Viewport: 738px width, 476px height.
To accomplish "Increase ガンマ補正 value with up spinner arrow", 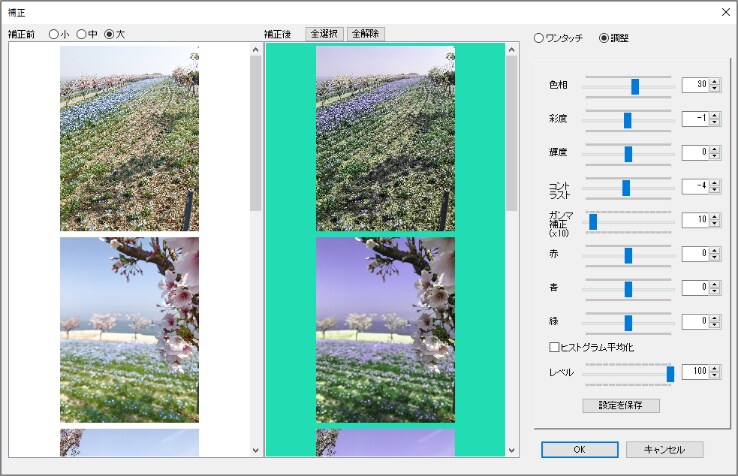I will [x=715, y=217].
